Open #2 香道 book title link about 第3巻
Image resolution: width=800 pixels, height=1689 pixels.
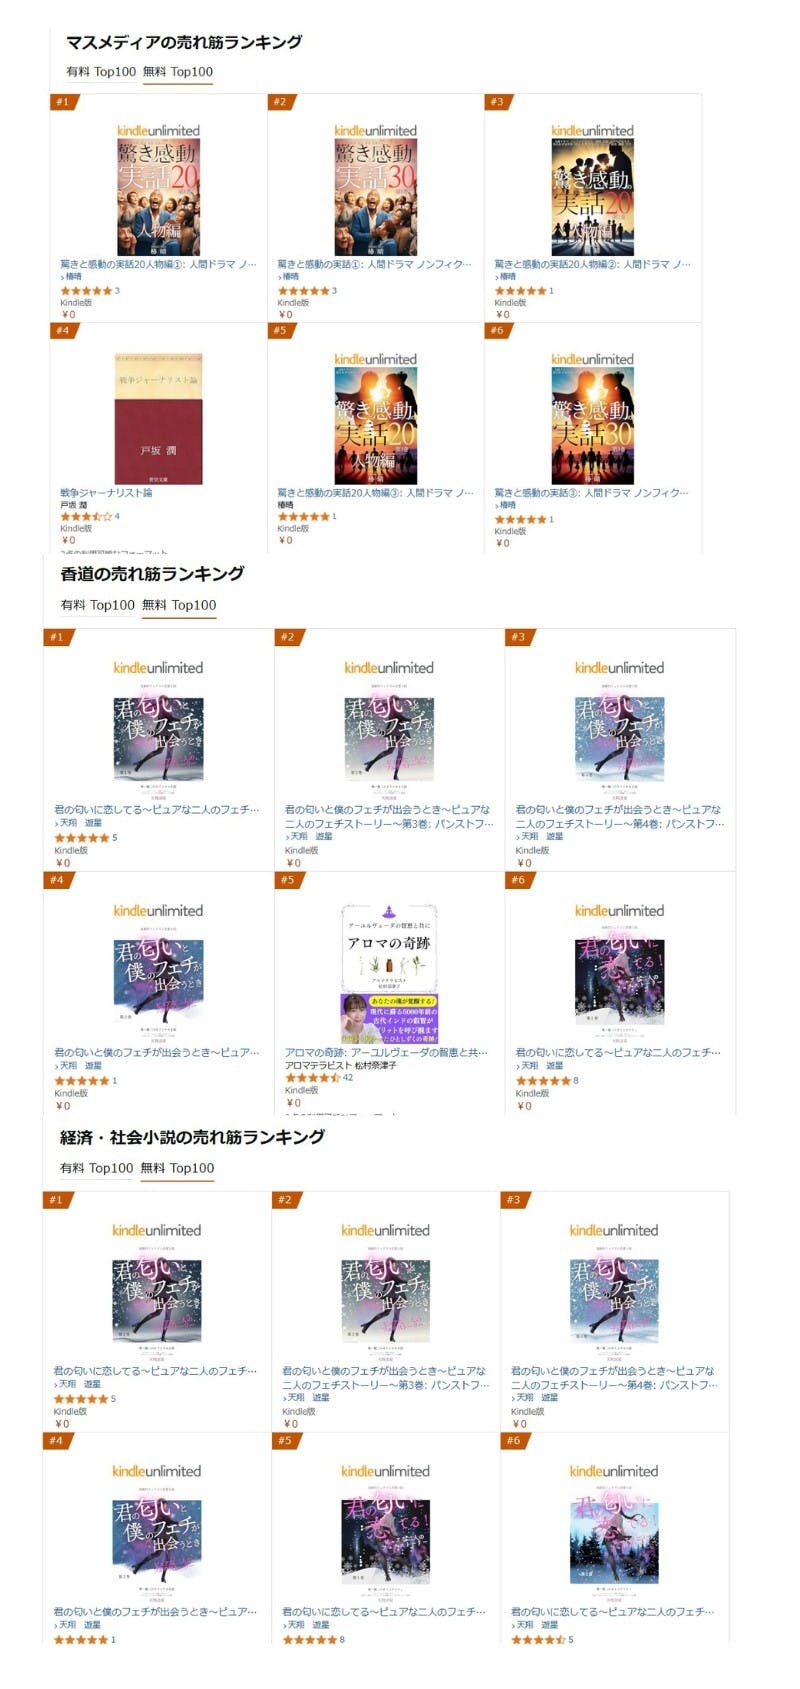click(389, 817)
